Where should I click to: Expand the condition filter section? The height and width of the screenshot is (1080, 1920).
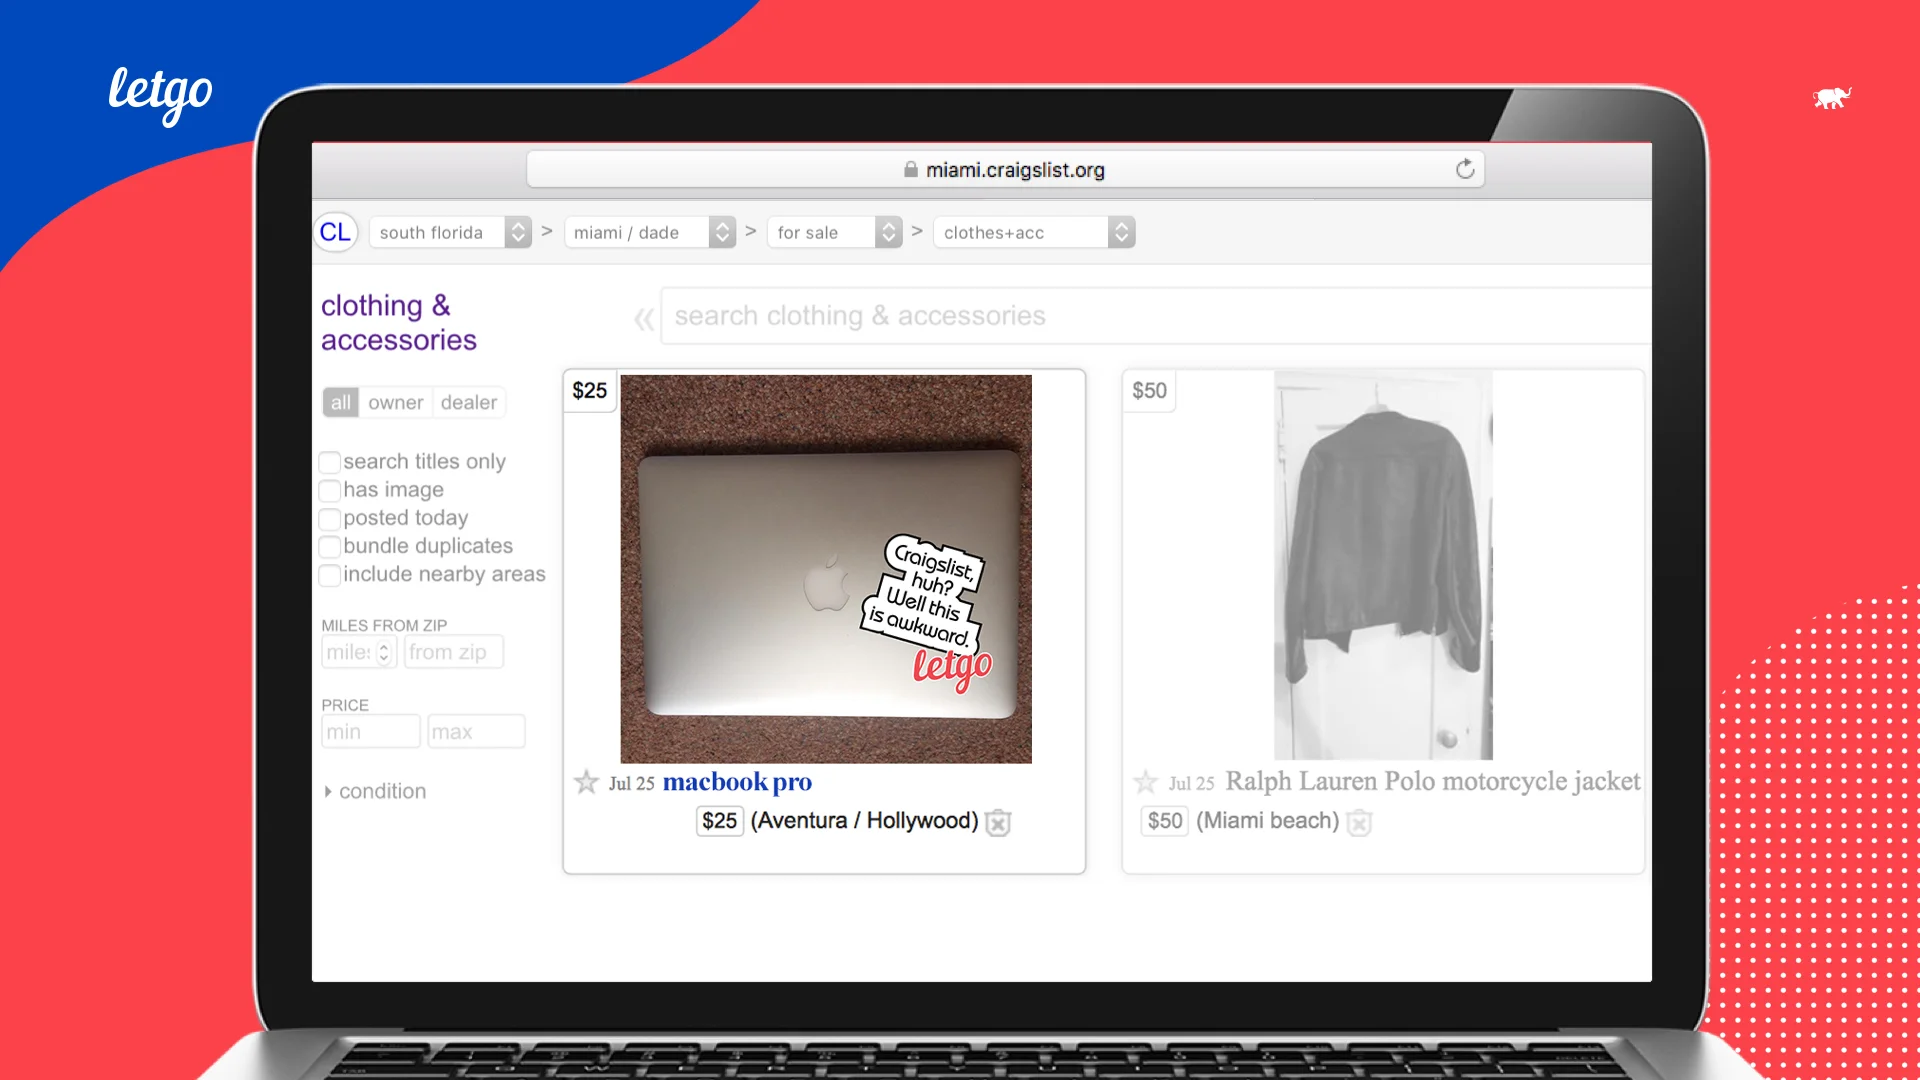click(x=375, y=791)
